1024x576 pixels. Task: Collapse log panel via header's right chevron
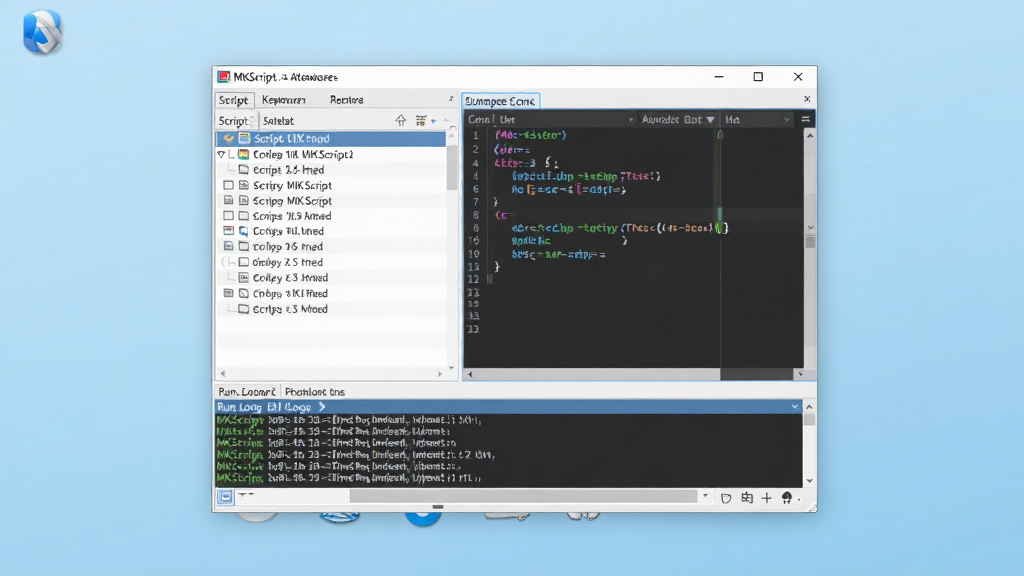coord(795,406)
